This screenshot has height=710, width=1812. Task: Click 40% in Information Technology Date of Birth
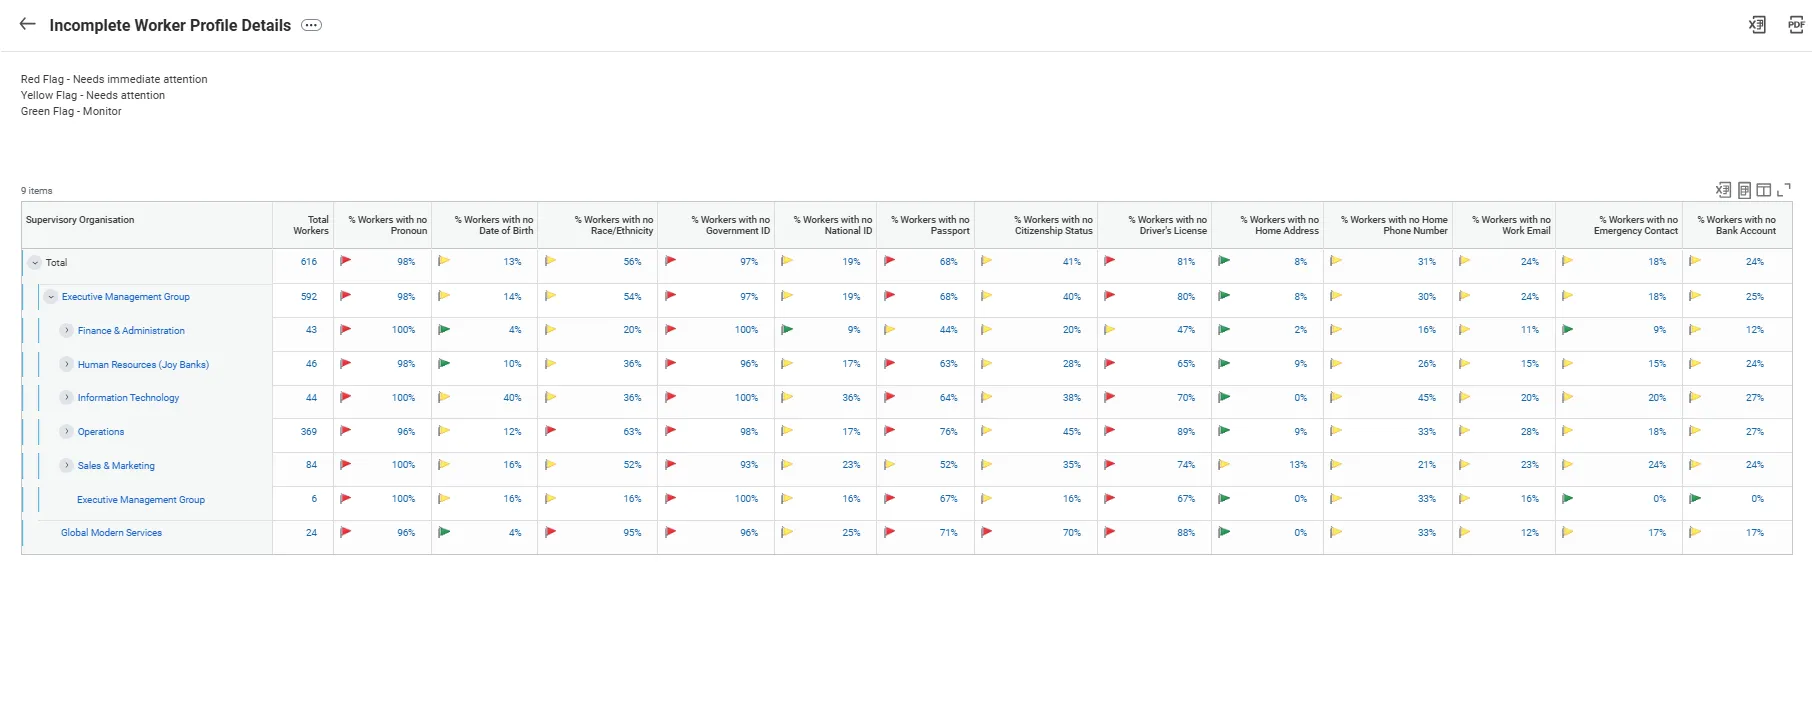512,398
